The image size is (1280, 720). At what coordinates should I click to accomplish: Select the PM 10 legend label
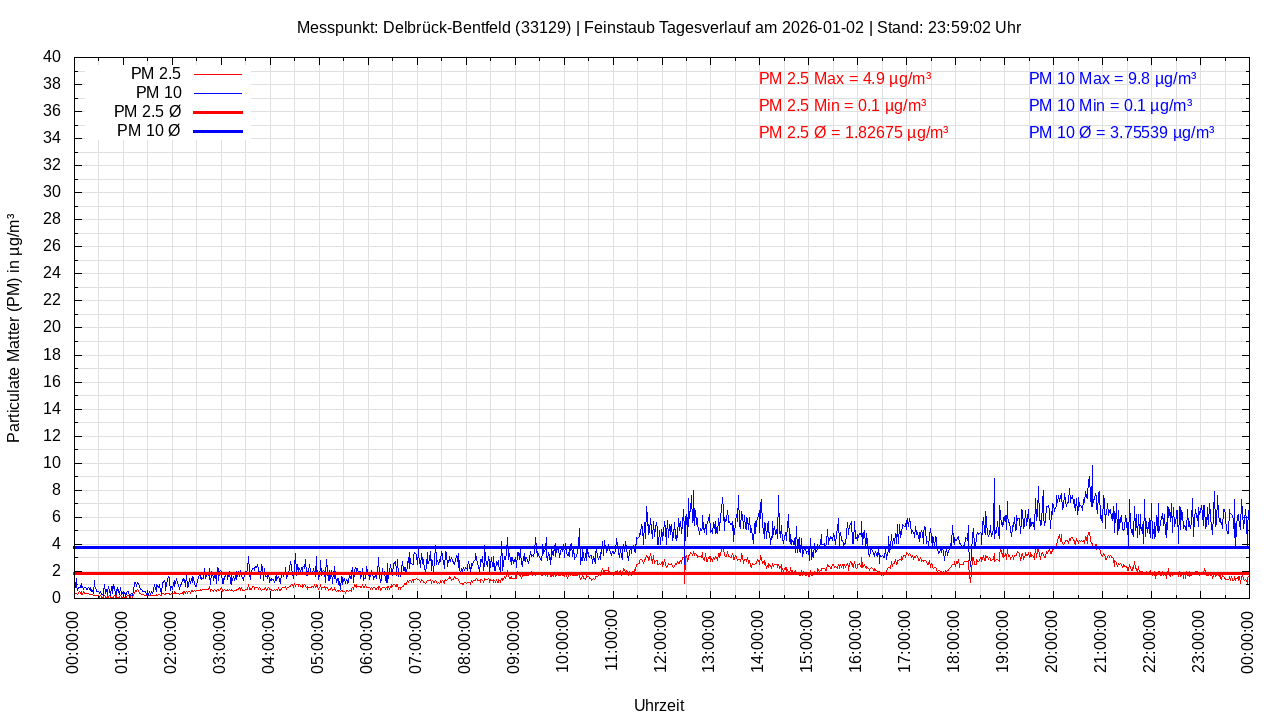(x=158, y=92)
